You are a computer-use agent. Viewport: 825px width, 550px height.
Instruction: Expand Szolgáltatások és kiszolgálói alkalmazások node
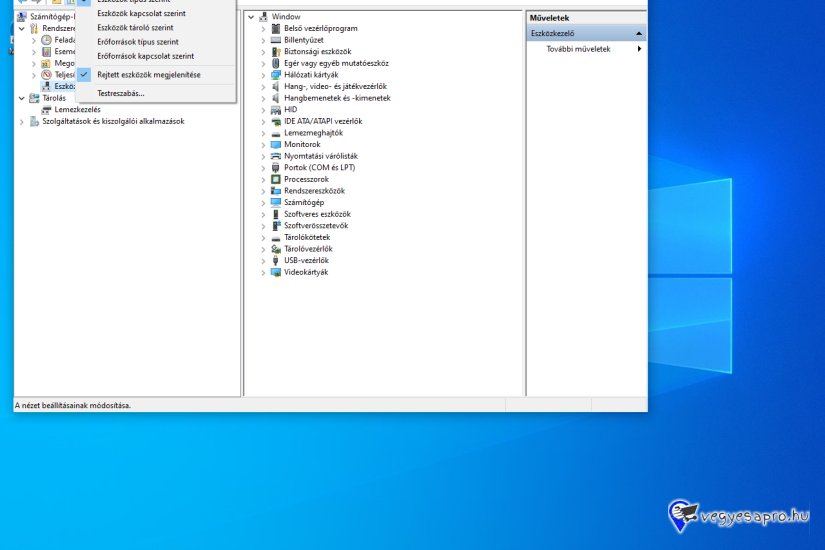[21, 121]
